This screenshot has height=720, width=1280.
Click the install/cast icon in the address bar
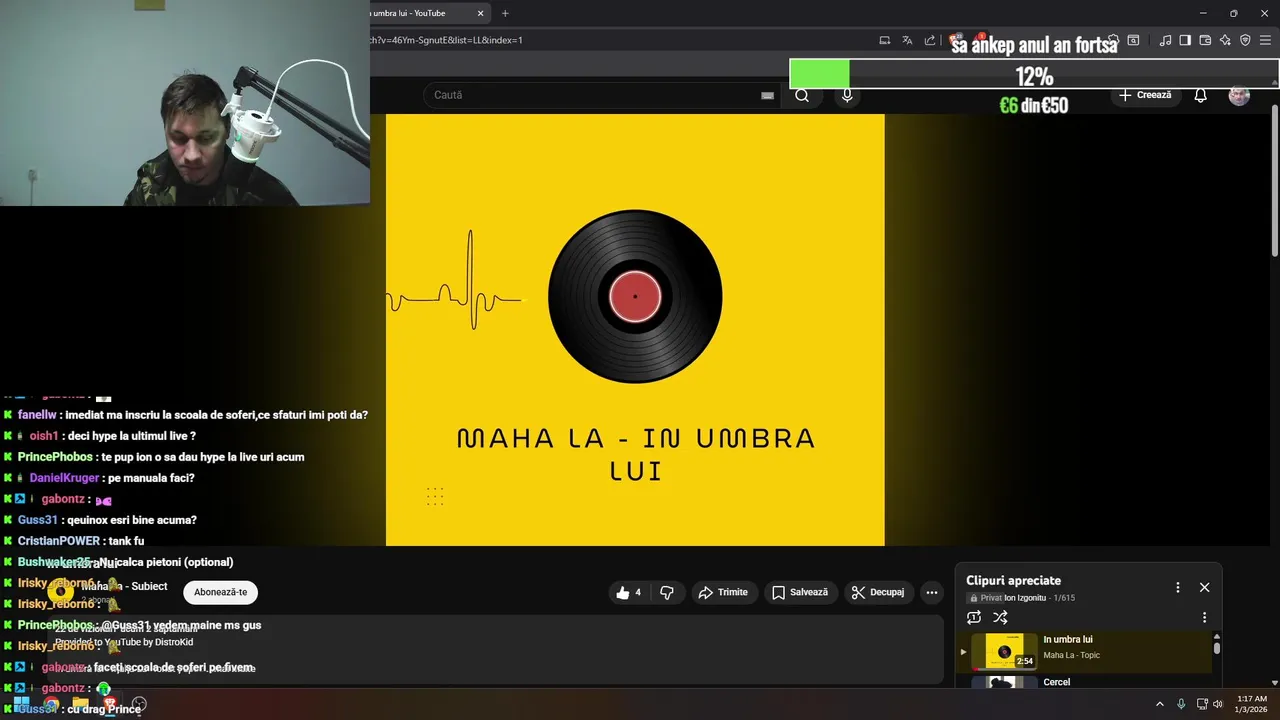[885, 40]
